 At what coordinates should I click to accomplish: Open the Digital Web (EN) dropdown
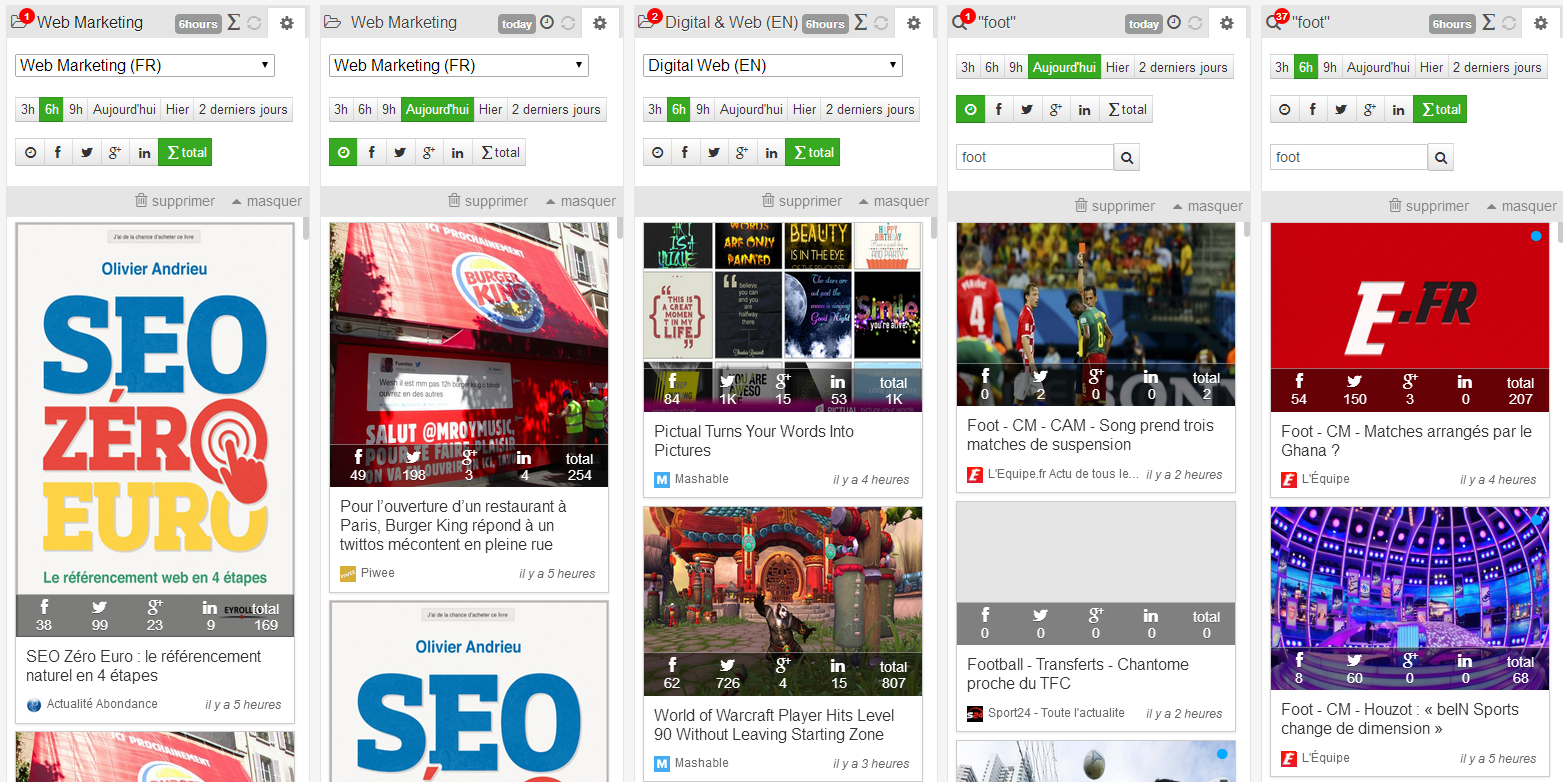pyautogui.click(x=773, y=65)
